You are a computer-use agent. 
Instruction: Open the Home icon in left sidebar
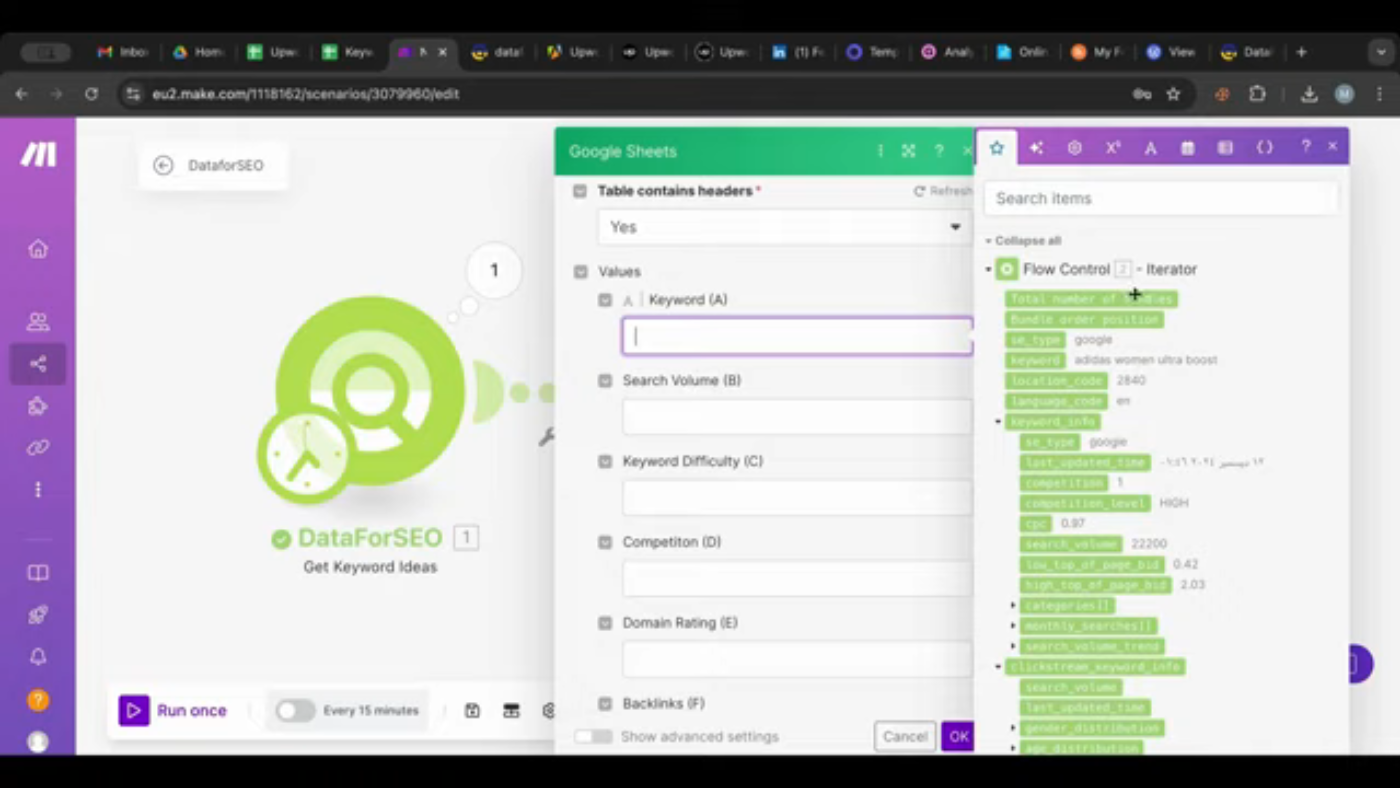pos(38,248)
